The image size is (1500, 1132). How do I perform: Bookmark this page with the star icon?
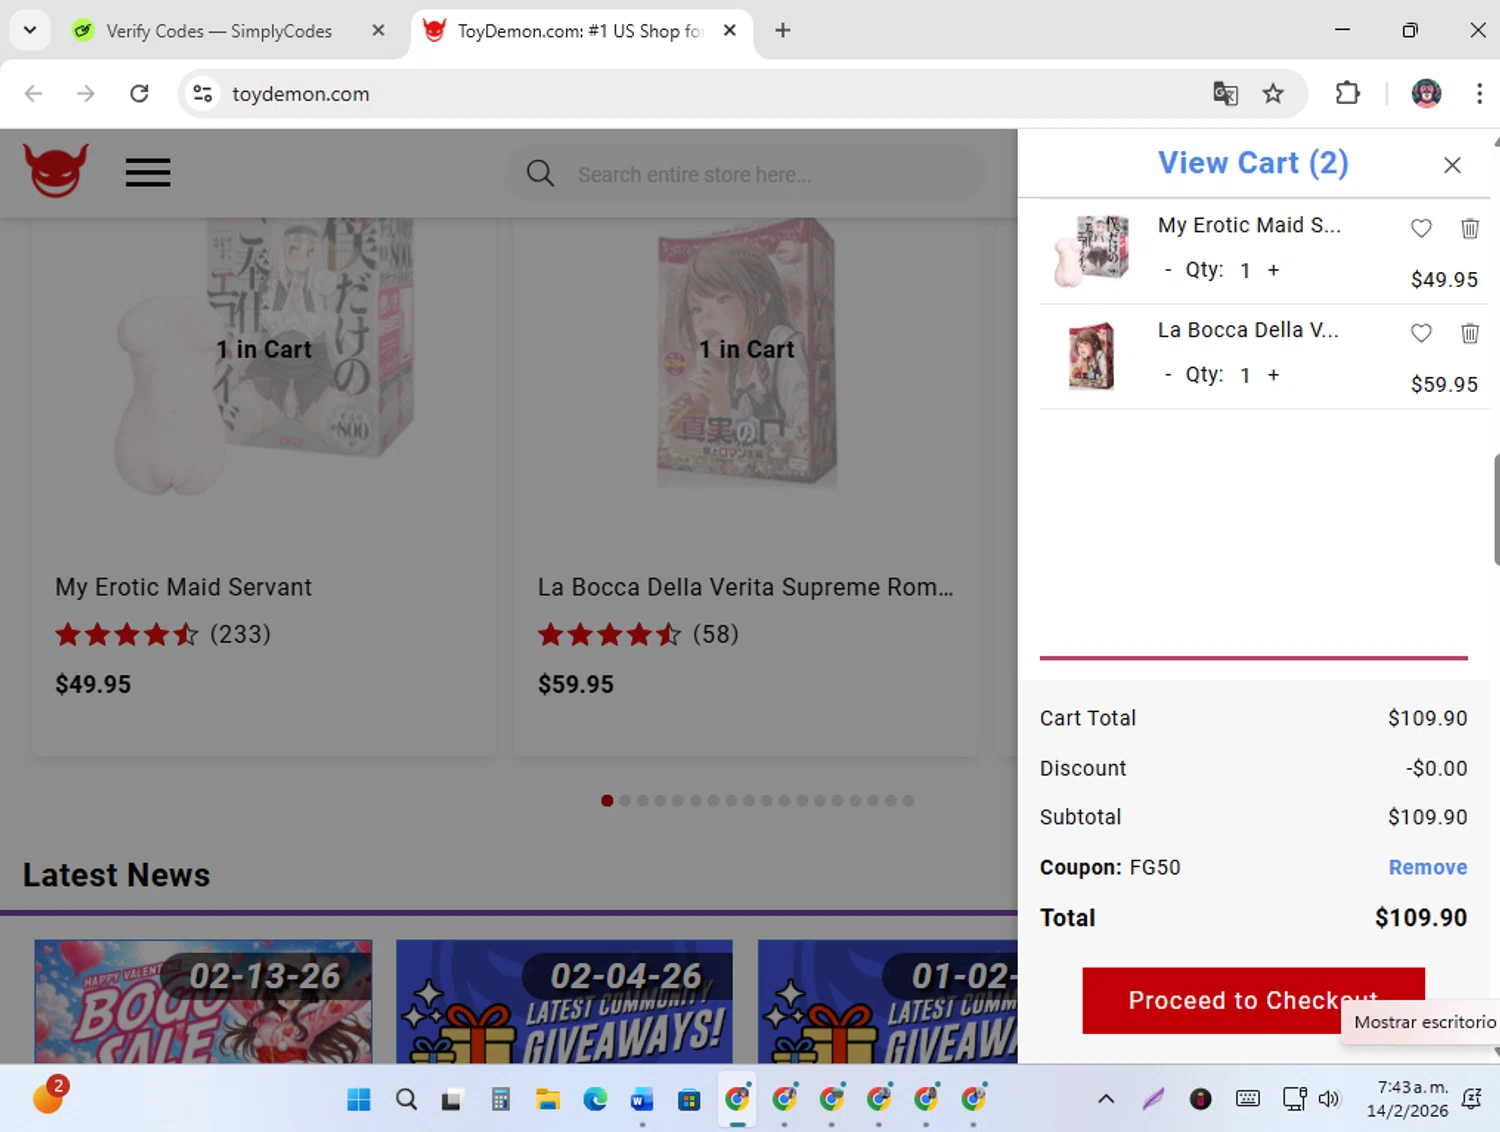(x=1272, y=94)
